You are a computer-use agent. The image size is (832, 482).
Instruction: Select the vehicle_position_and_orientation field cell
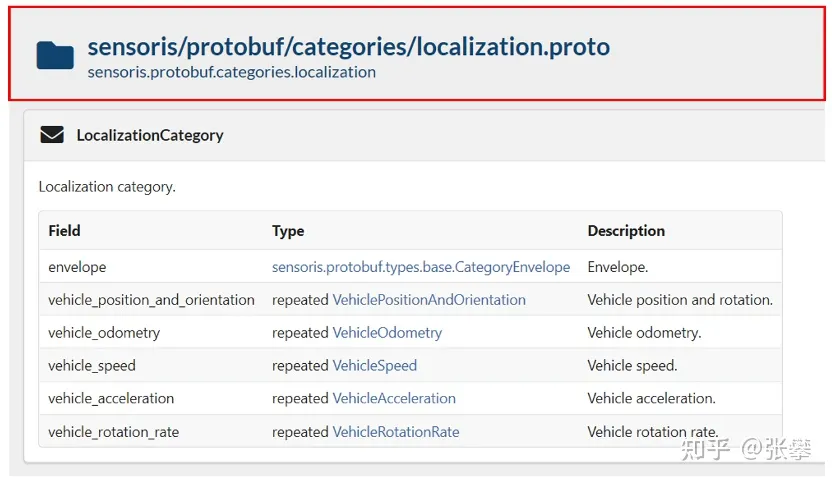[151, 300]
